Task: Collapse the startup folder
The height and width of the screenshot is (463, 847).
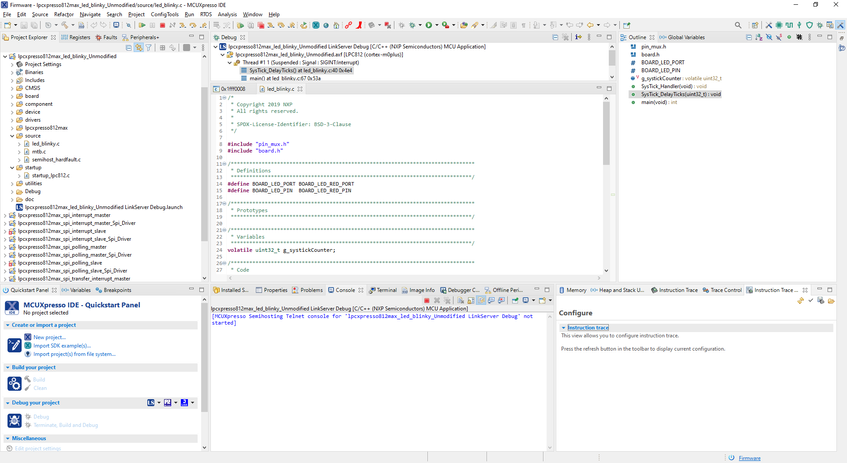Action: click(x=12, y=167)
